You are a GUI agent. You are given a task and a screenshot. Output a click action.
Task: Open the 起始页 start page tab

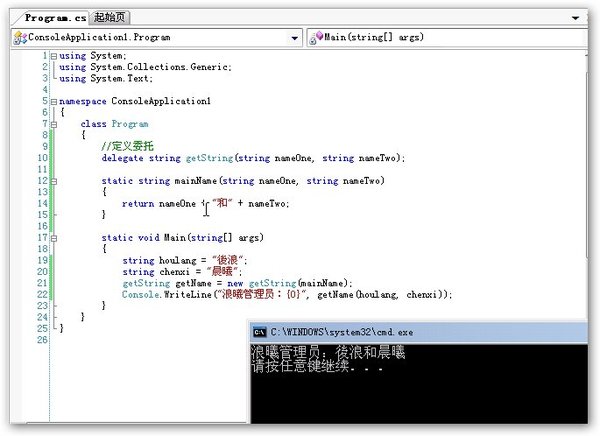(x=108, y=17)
